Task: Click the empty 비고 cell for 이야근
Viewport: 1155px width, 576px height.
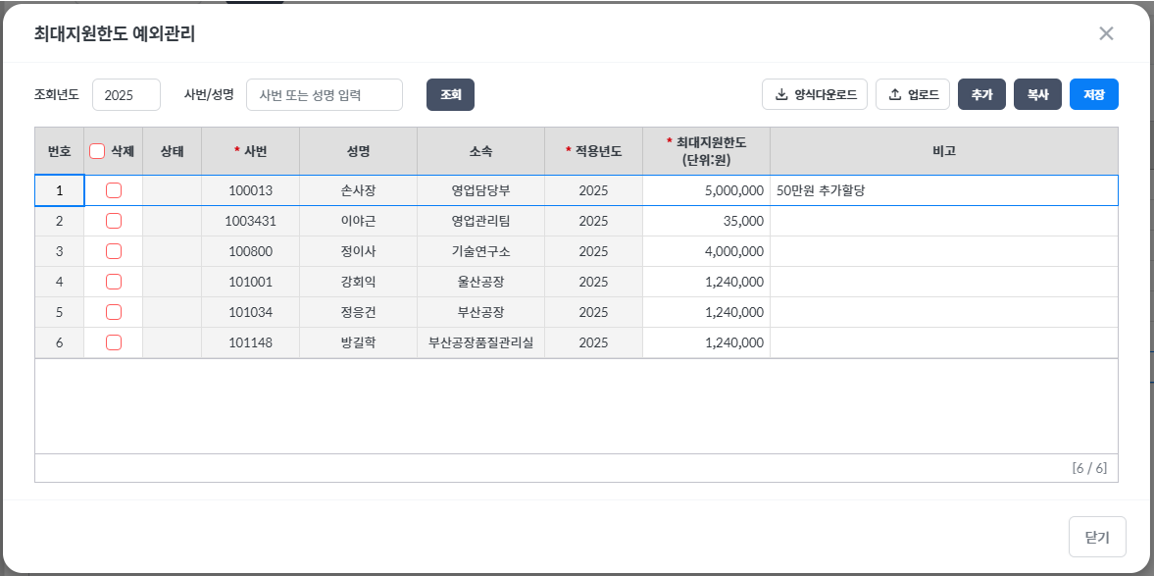Action: coord(944,221)
